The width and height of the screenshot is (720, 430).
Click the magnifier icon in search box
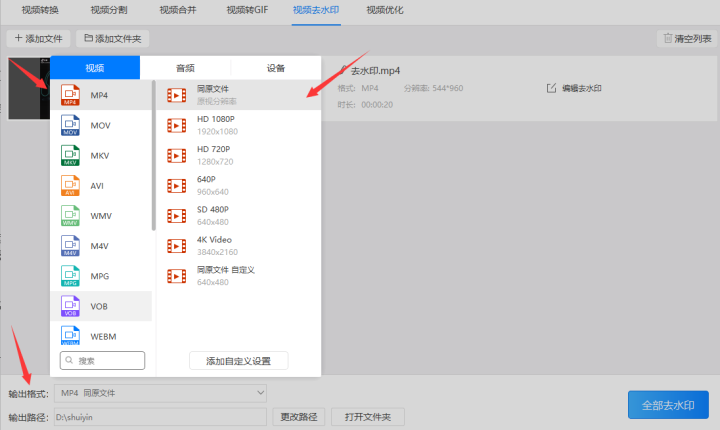pos(69,360)
